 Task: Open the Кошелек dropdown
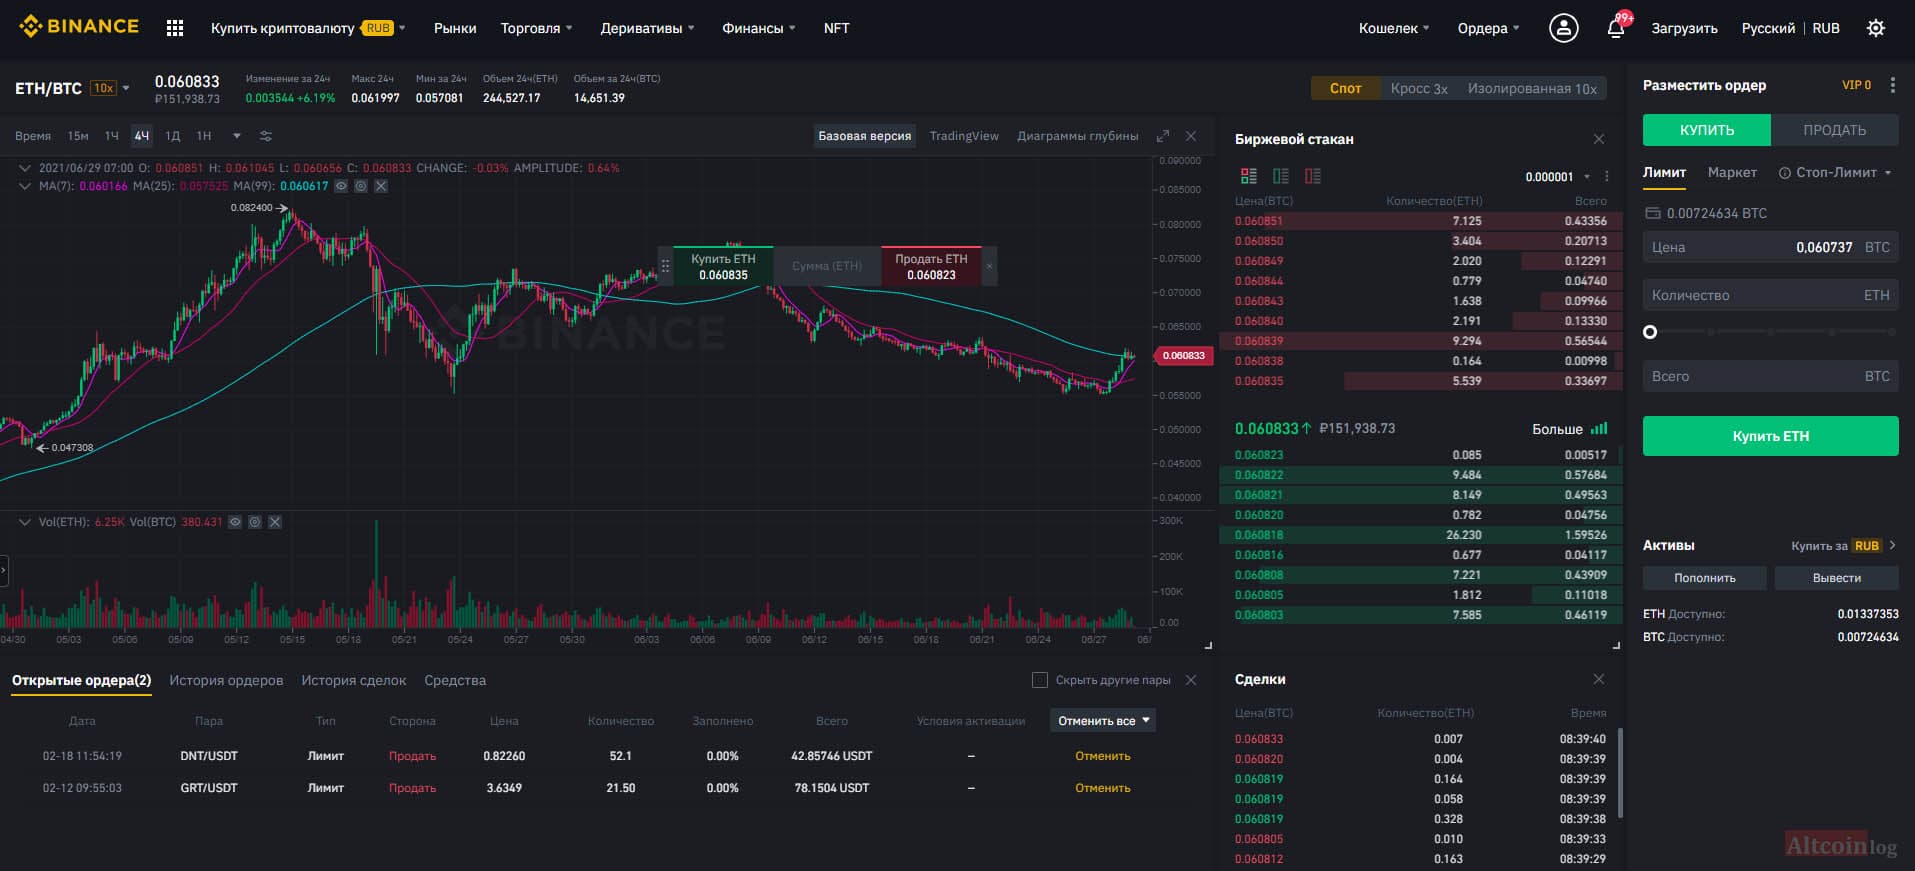(1394, 28)
